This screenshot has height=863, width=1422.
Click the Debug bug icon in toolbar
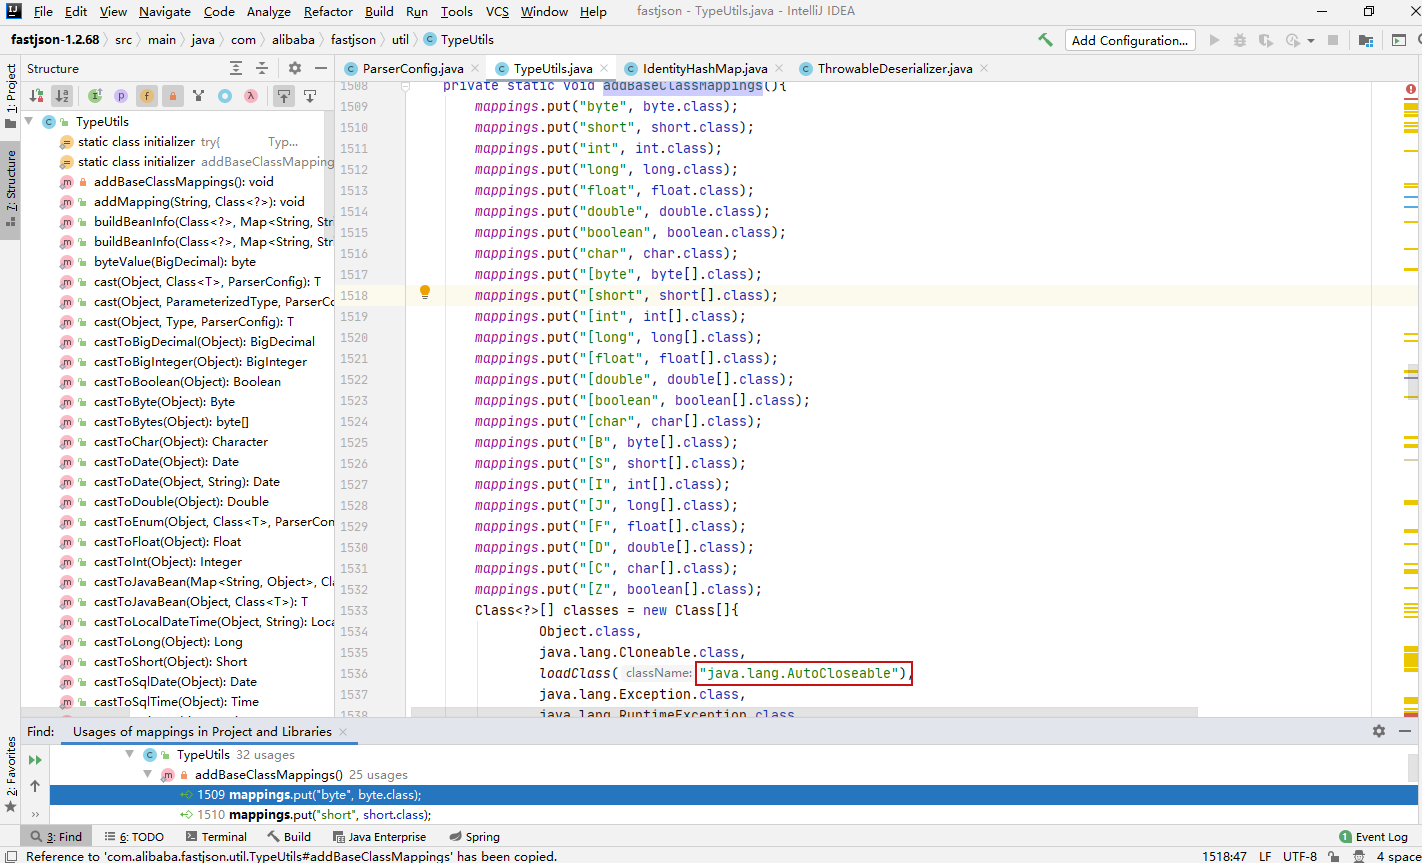1240,40
